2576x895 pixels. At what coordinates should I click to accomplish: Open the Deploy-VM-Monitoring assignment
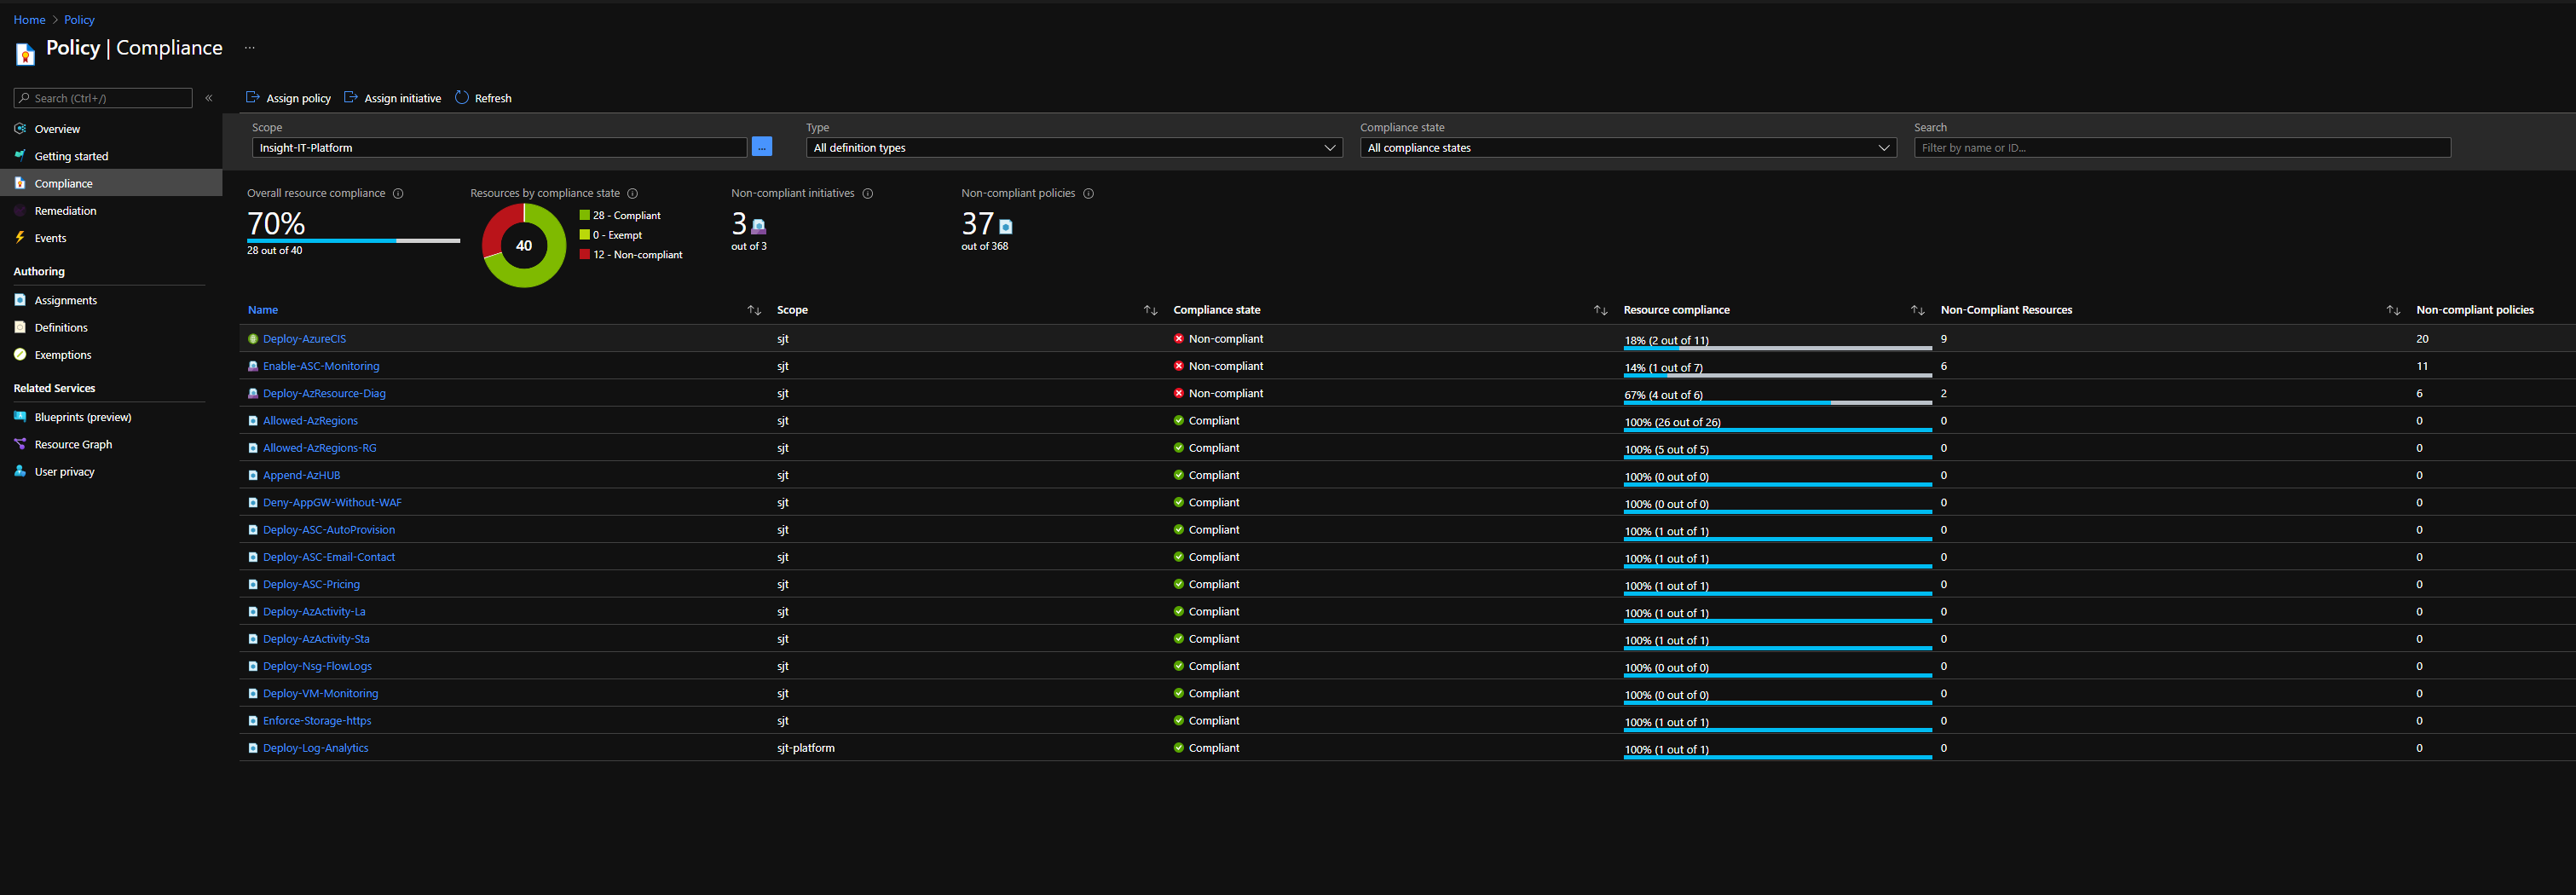pos(320,694)
